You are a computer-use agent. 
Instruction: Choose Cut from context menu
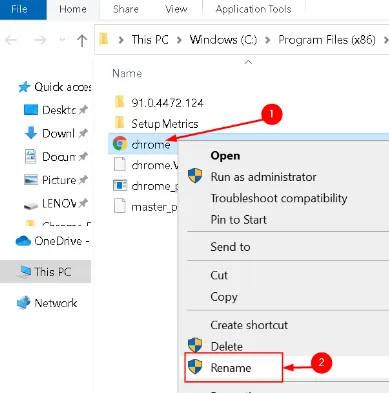219,275
